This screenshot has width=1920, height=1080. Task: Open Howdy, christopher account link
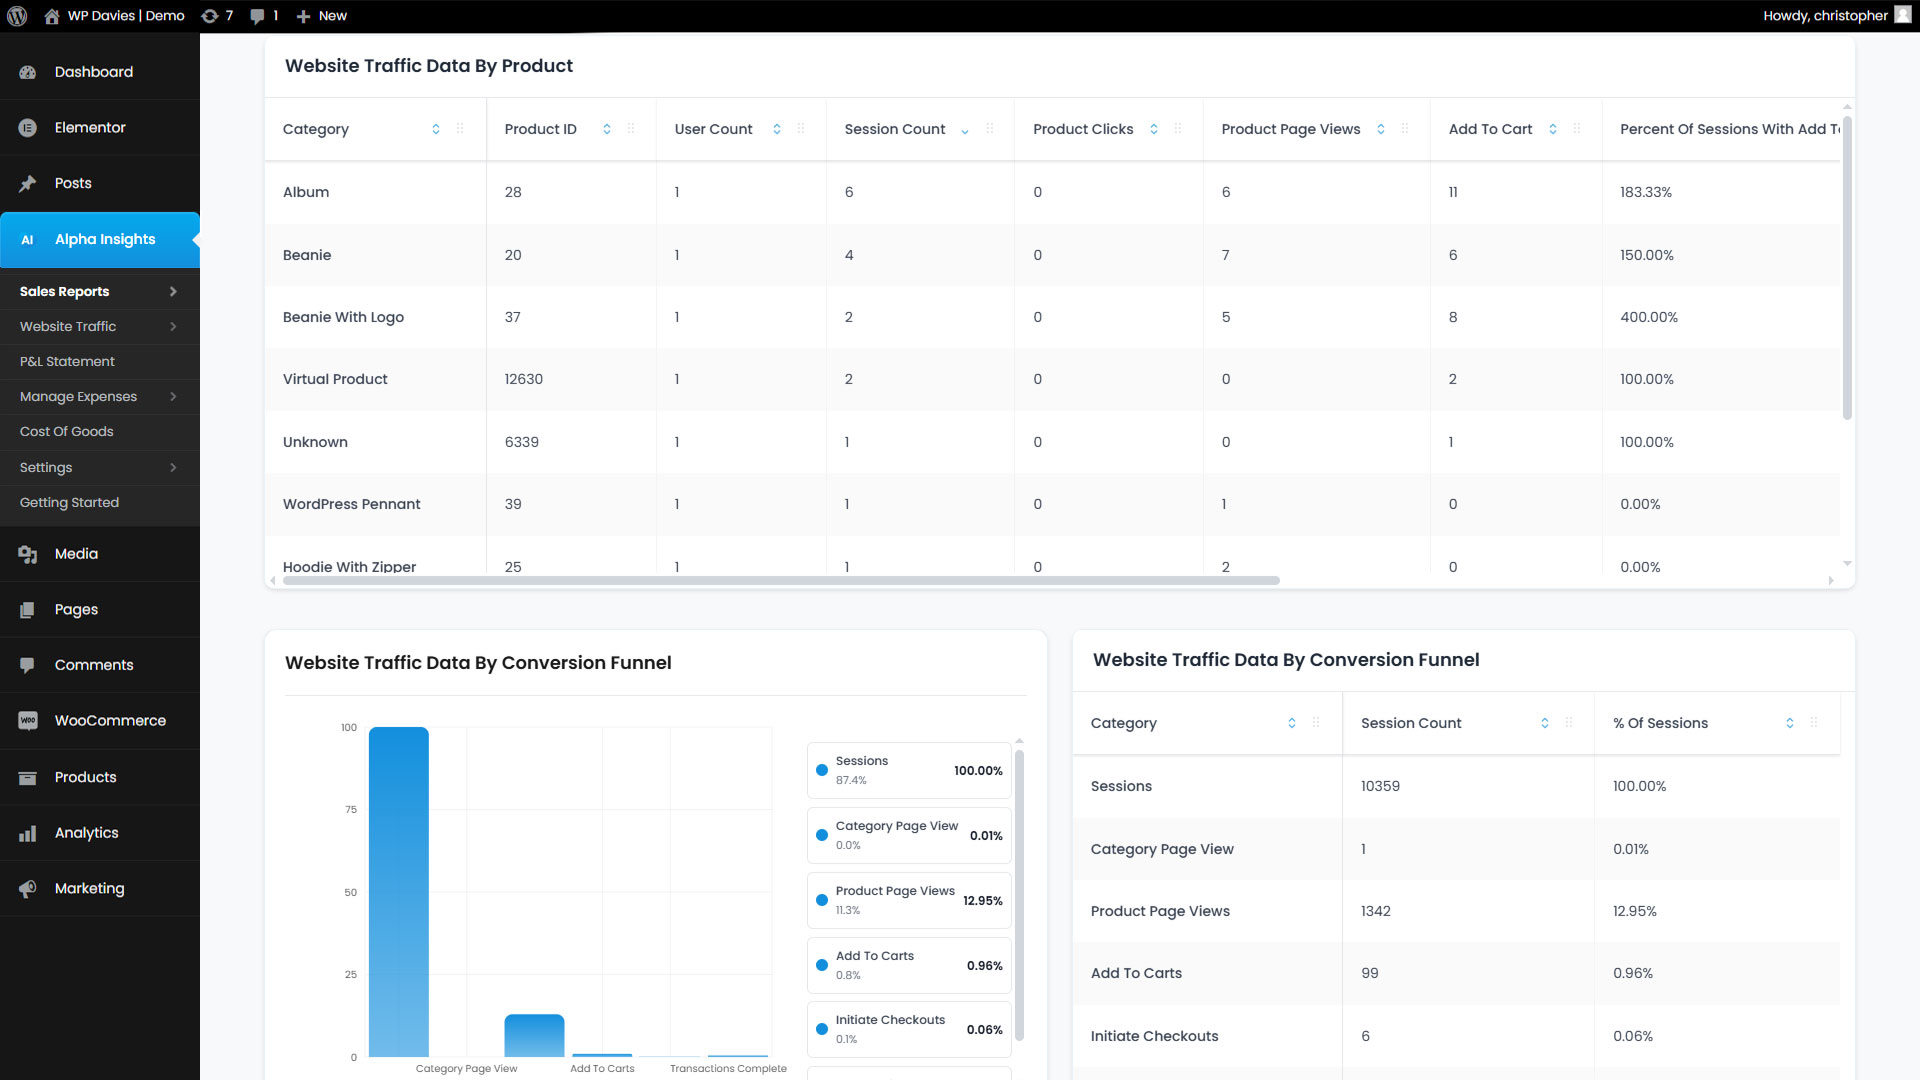pyautogui.click(x=1825, y=16)
